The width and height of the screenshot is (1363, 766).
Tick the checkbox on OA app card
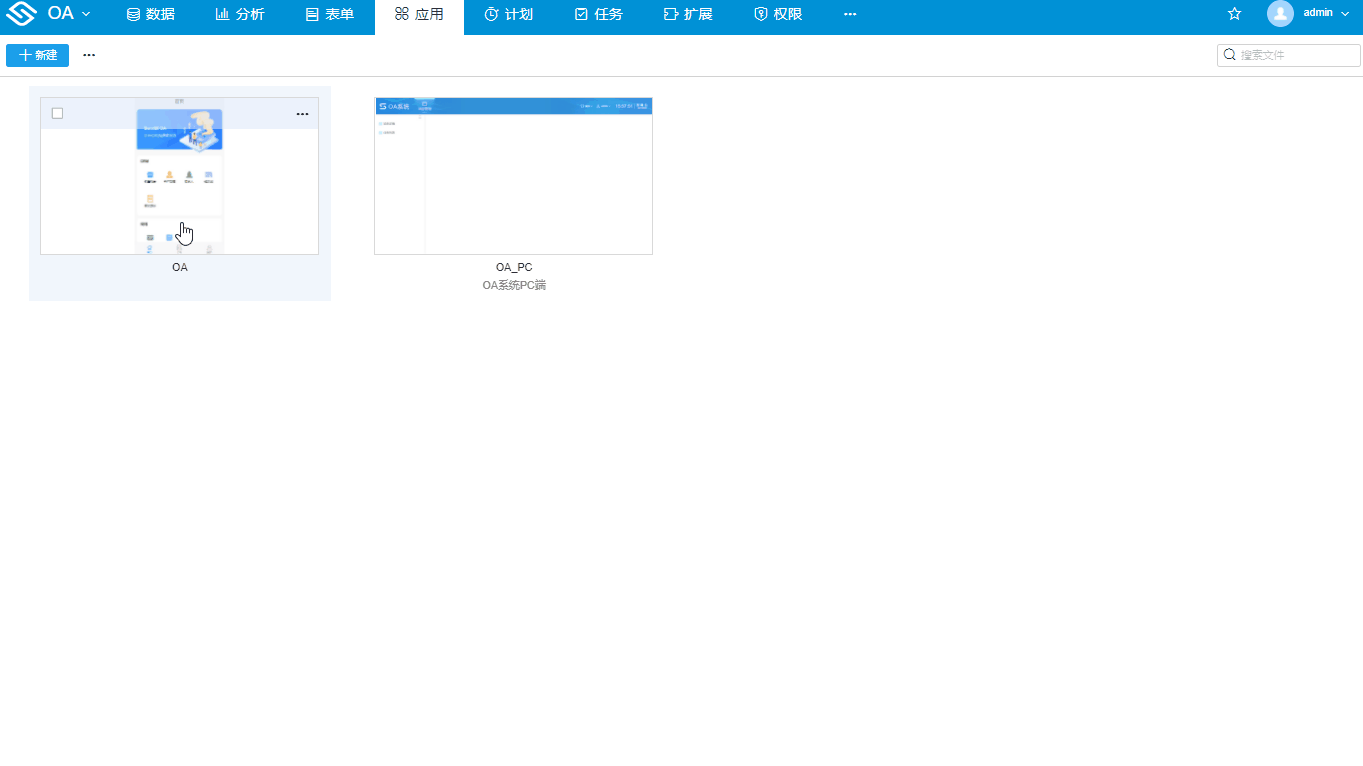tap(57, 113)
